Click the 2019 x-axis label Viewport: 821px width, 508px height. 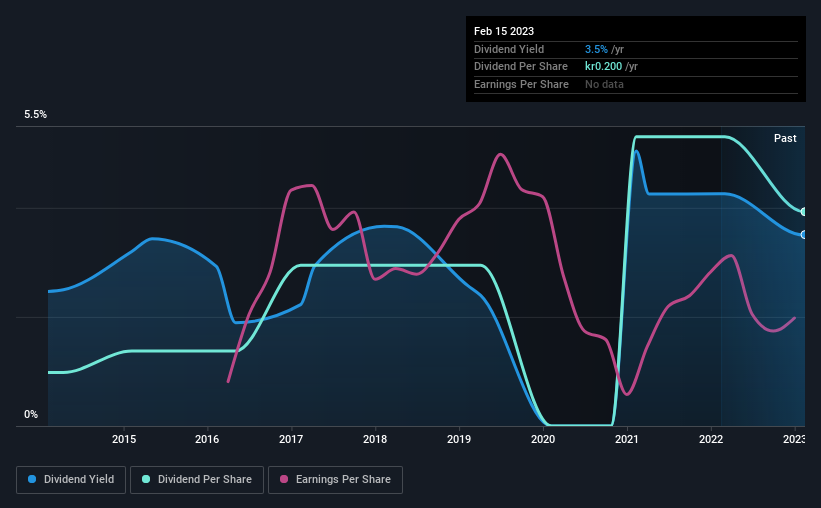click(x=459, y=439)
